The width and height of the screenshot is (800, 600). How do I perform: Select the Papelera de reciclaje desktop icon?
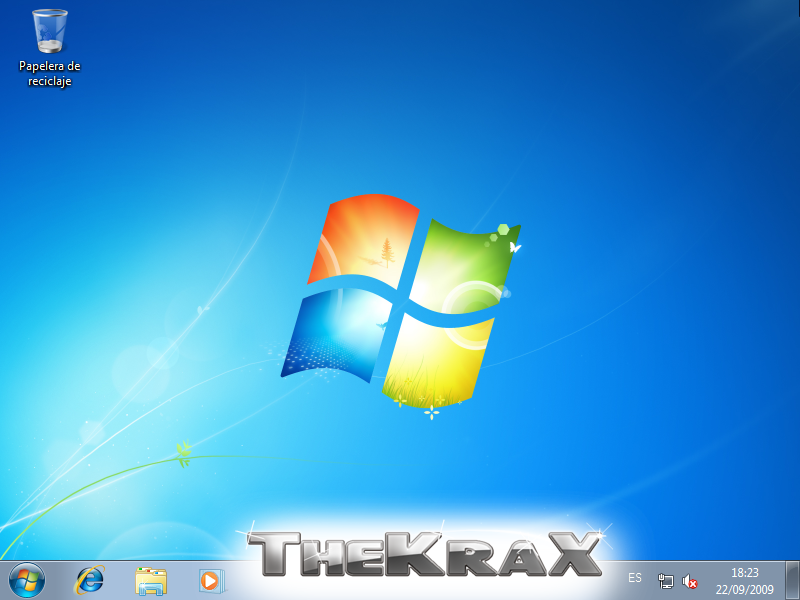49,48
